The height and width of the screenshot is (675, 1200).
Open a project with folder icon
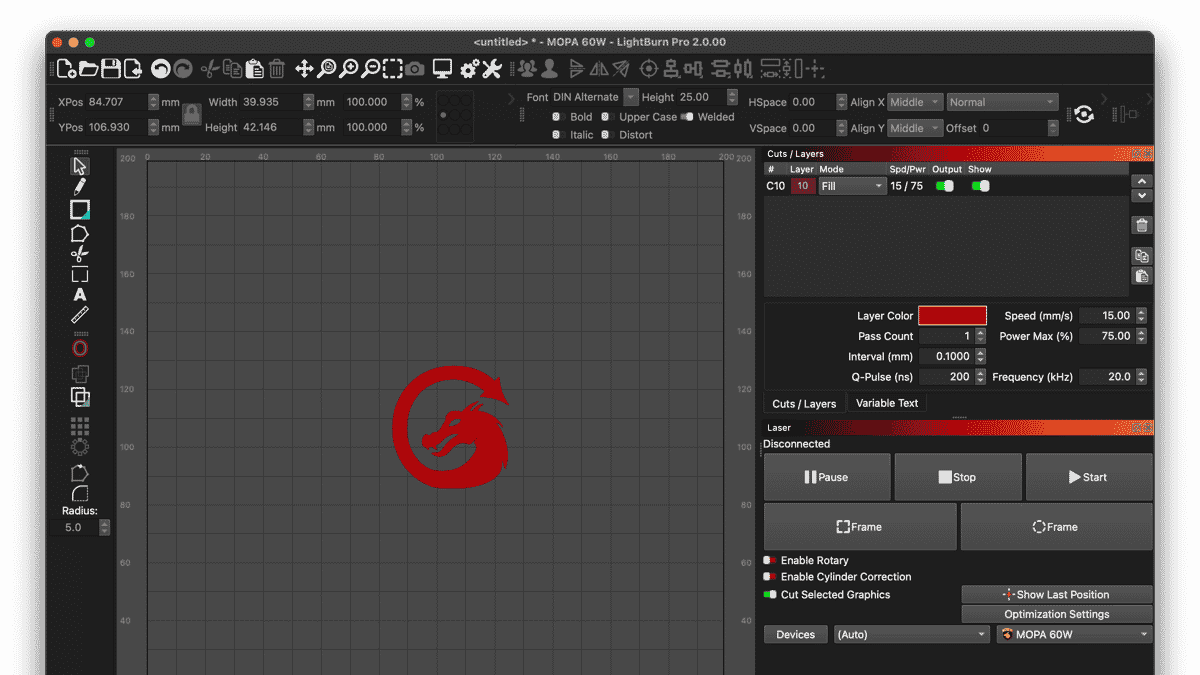[x=89, y=69]
